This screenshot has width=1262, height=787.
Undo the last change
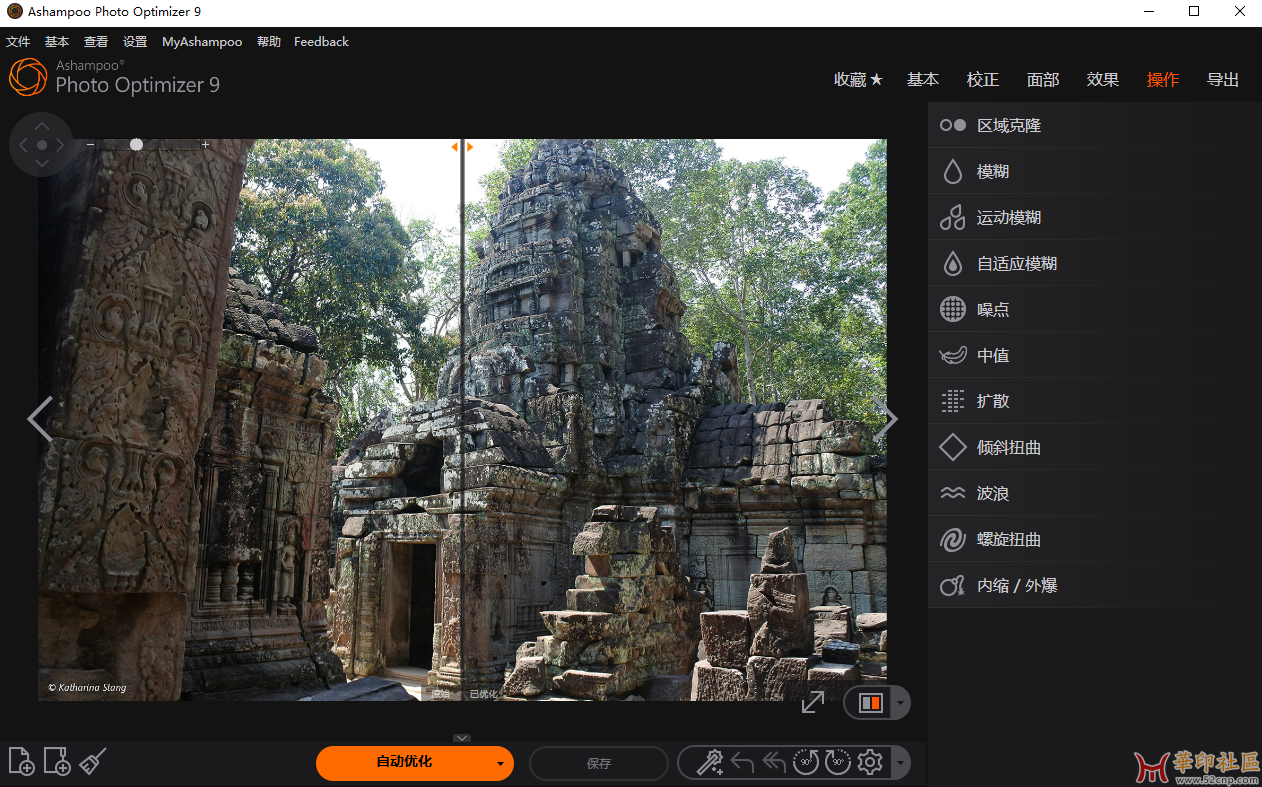(x=742, y=763)
